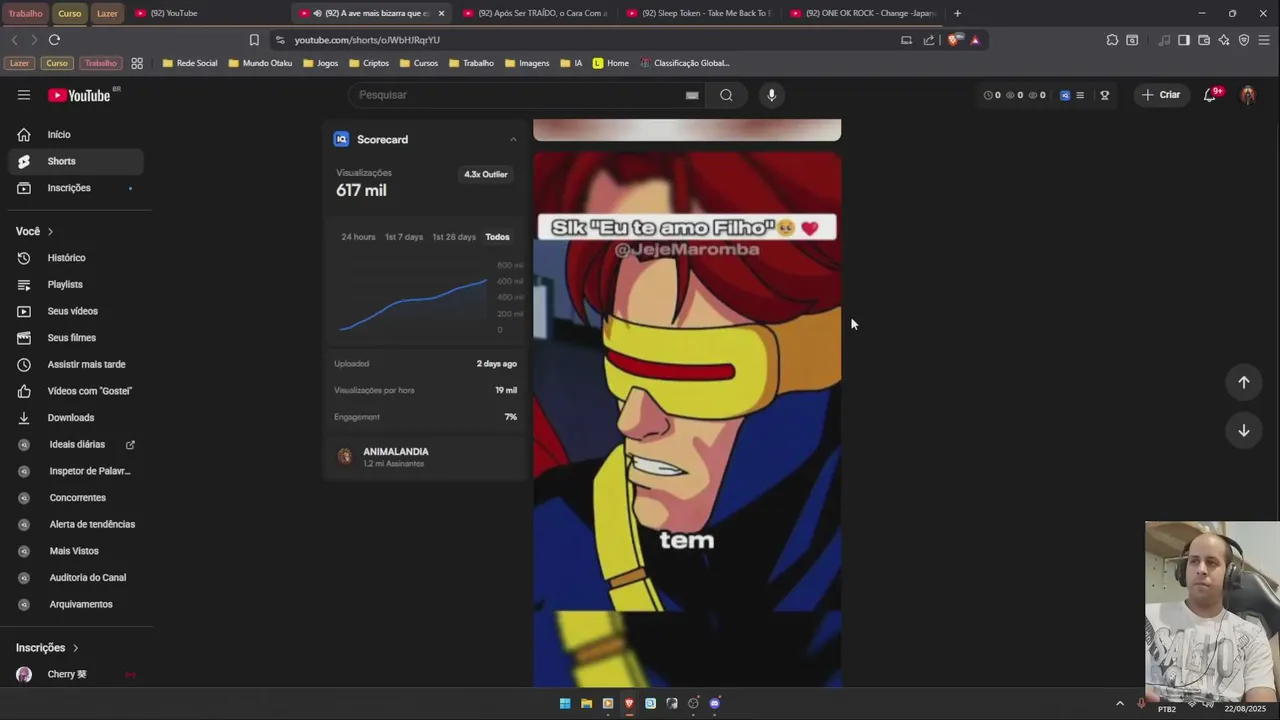1280x720 pixels.
Task: Open browser extensions puzzle icon
Action: coord(1112,40)
